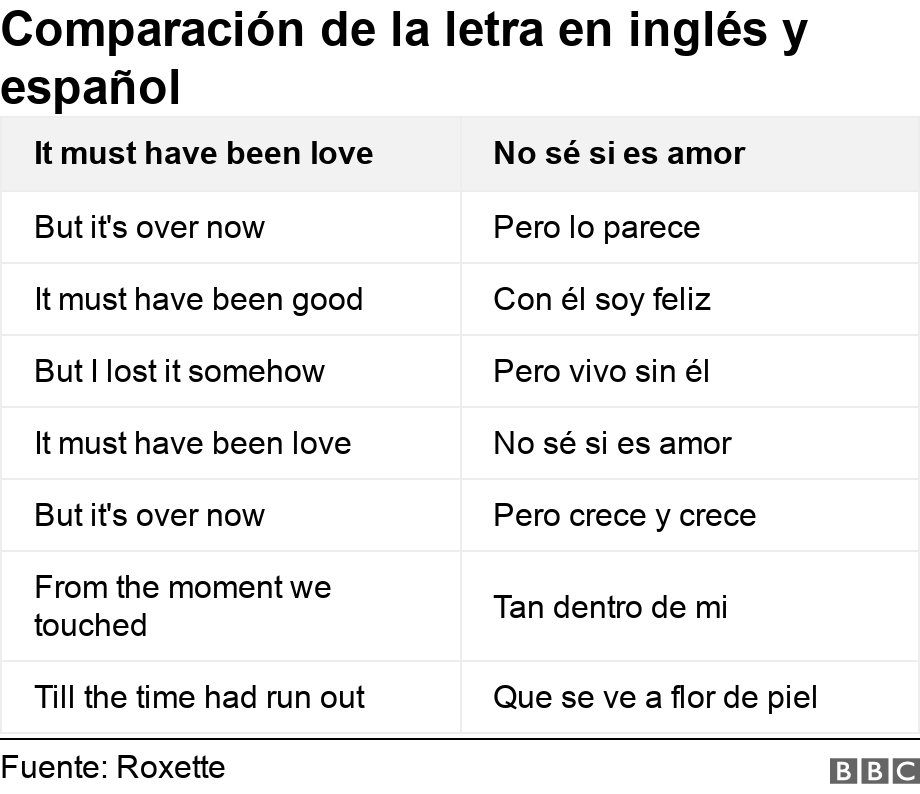Click the 'Pero crece y crece' cell

[690, 515]
